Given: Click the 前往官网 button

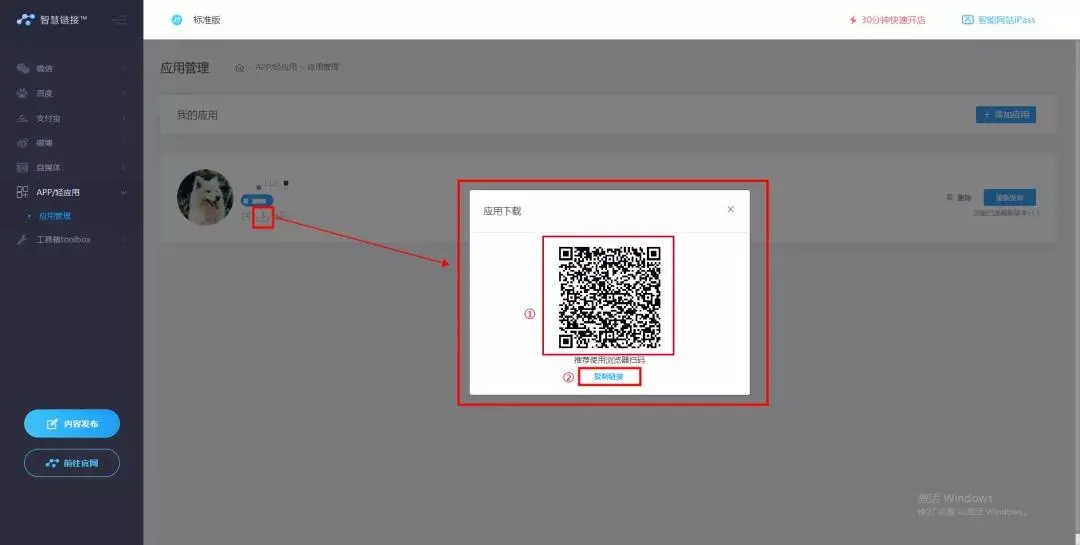Looking at the screenshot, I should click(x=72, y=463).
